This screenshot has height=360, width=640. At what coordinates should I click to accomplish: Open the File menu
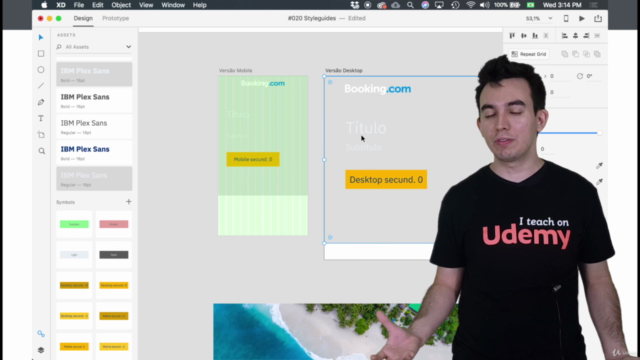click(79, 5)
